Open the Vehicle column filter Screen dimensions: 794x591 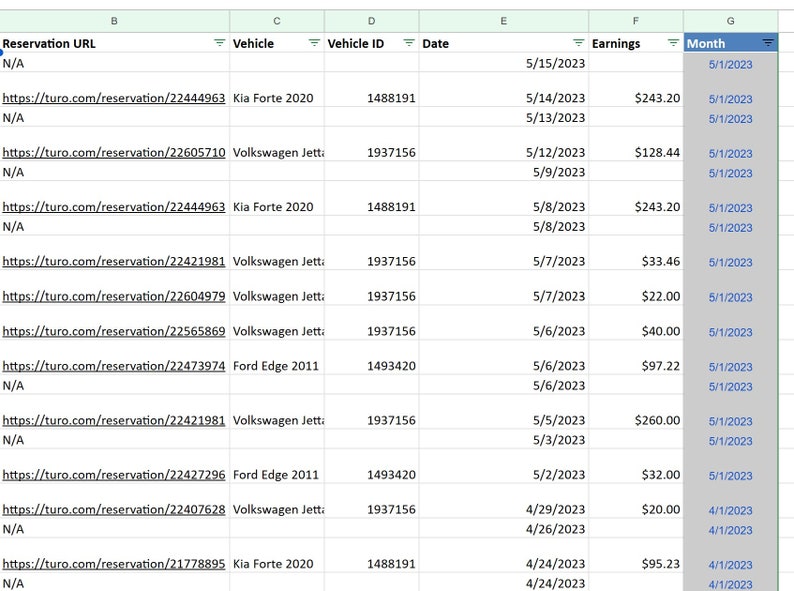pyautogui.click(x=314, y=43)
